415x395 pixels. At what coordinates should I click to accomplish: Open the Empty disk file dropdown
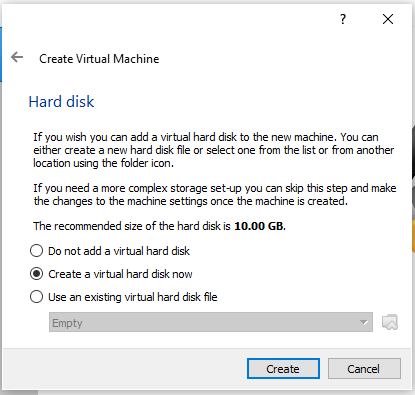click(x=211, y=322)
